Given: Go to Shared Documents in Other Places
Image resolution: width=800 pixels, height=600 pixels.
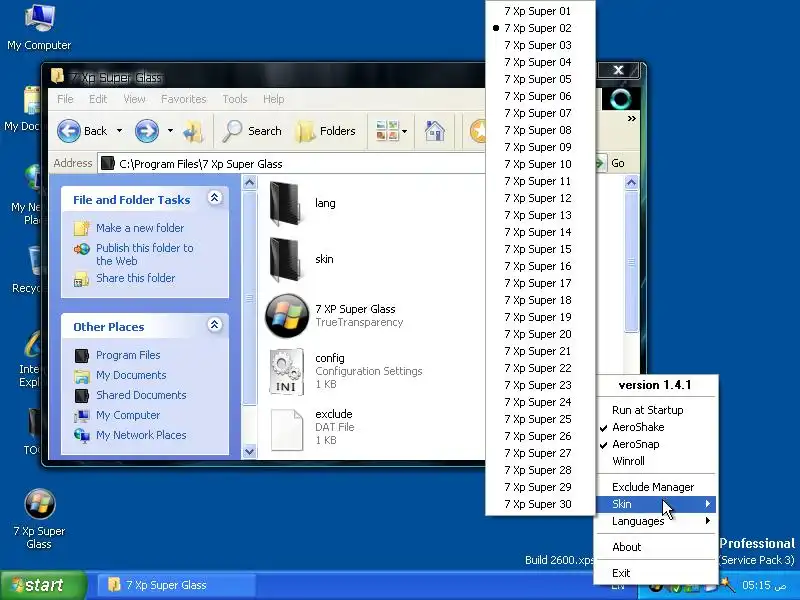Looking at the screenshot, I should click(x=141, y=395).
